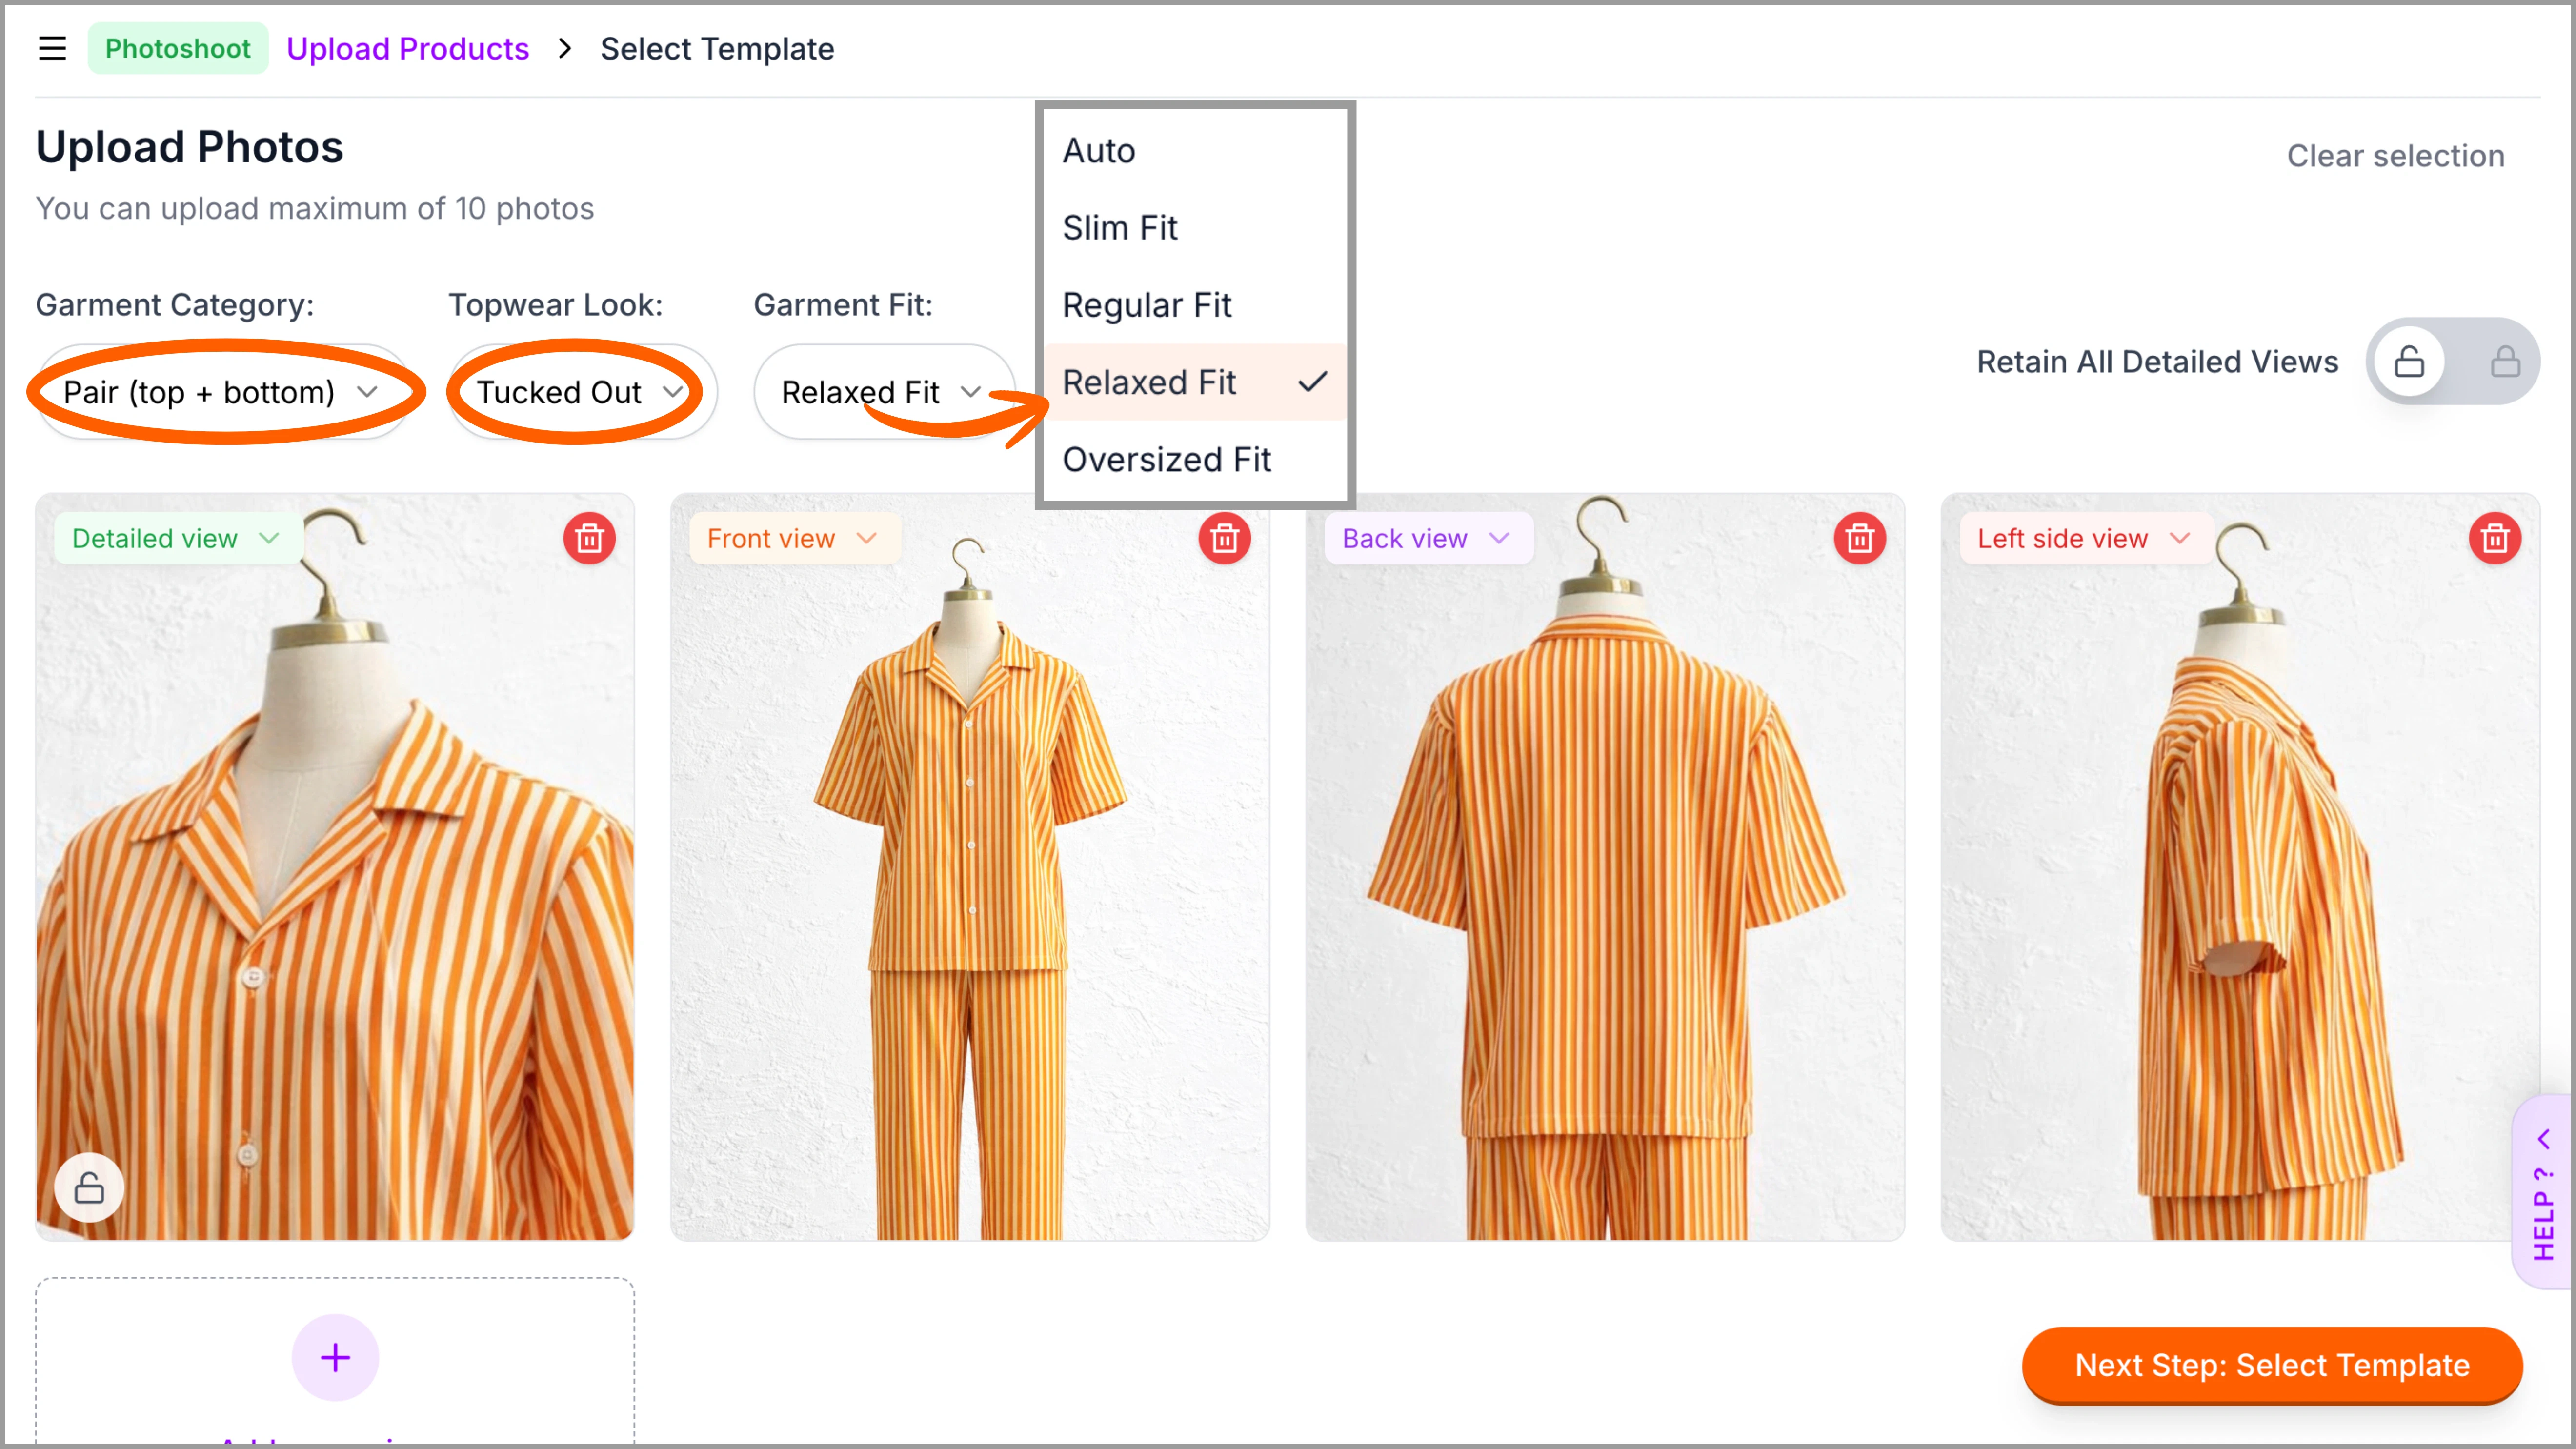The height and width of the screenshot is (1449, 2576).
Task: Expand the HELP side panel arrow
Action: (2544, 1139)
